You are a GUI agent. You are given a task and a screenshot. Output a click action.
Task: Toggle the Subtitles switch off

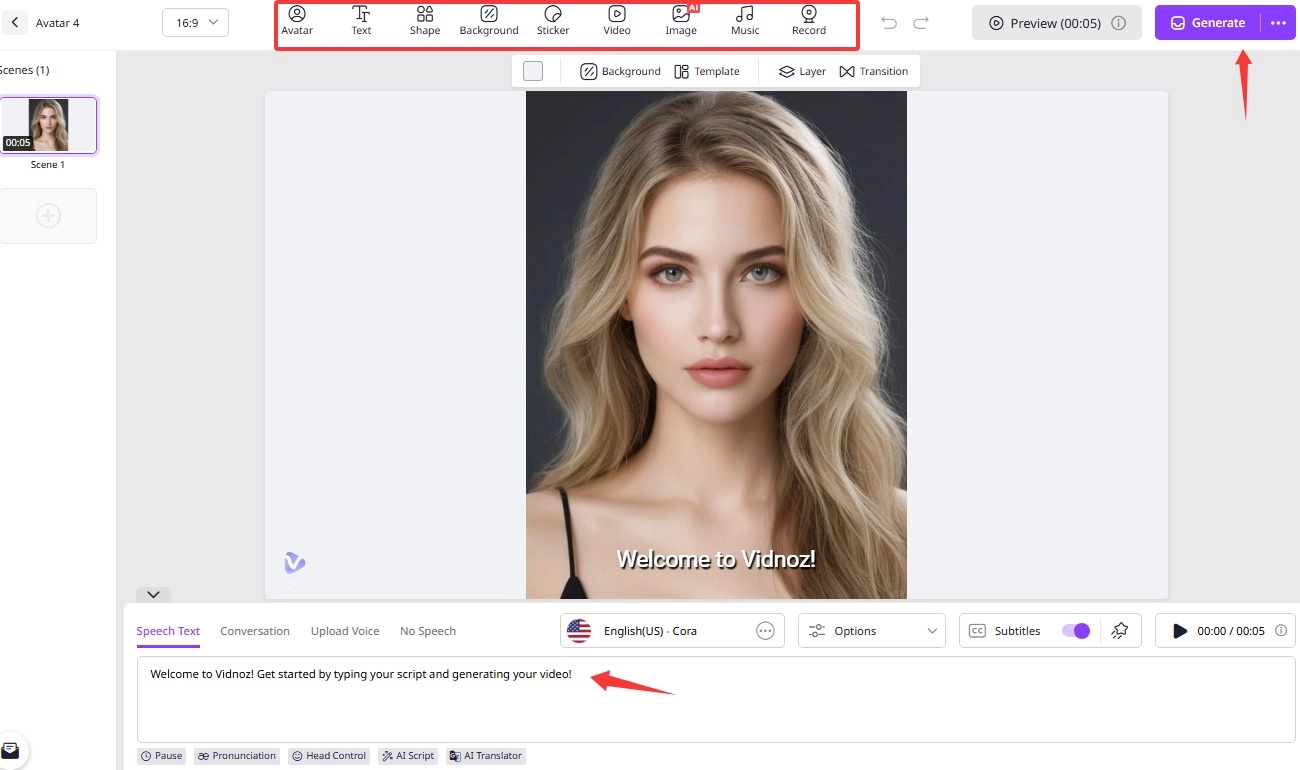tap(1076, 631)
